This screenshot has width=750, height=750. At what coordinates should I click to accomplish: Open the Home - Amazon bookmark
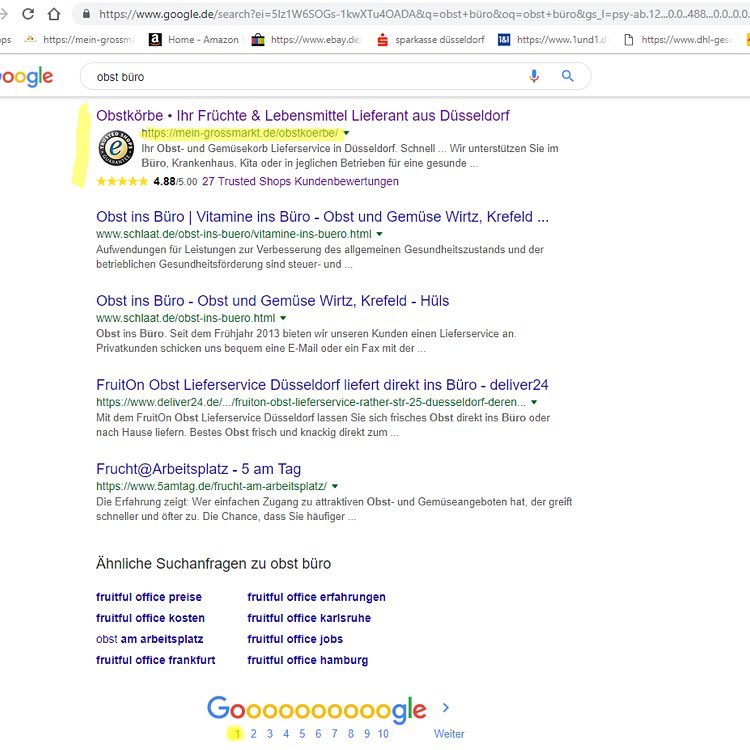(193, 40)
